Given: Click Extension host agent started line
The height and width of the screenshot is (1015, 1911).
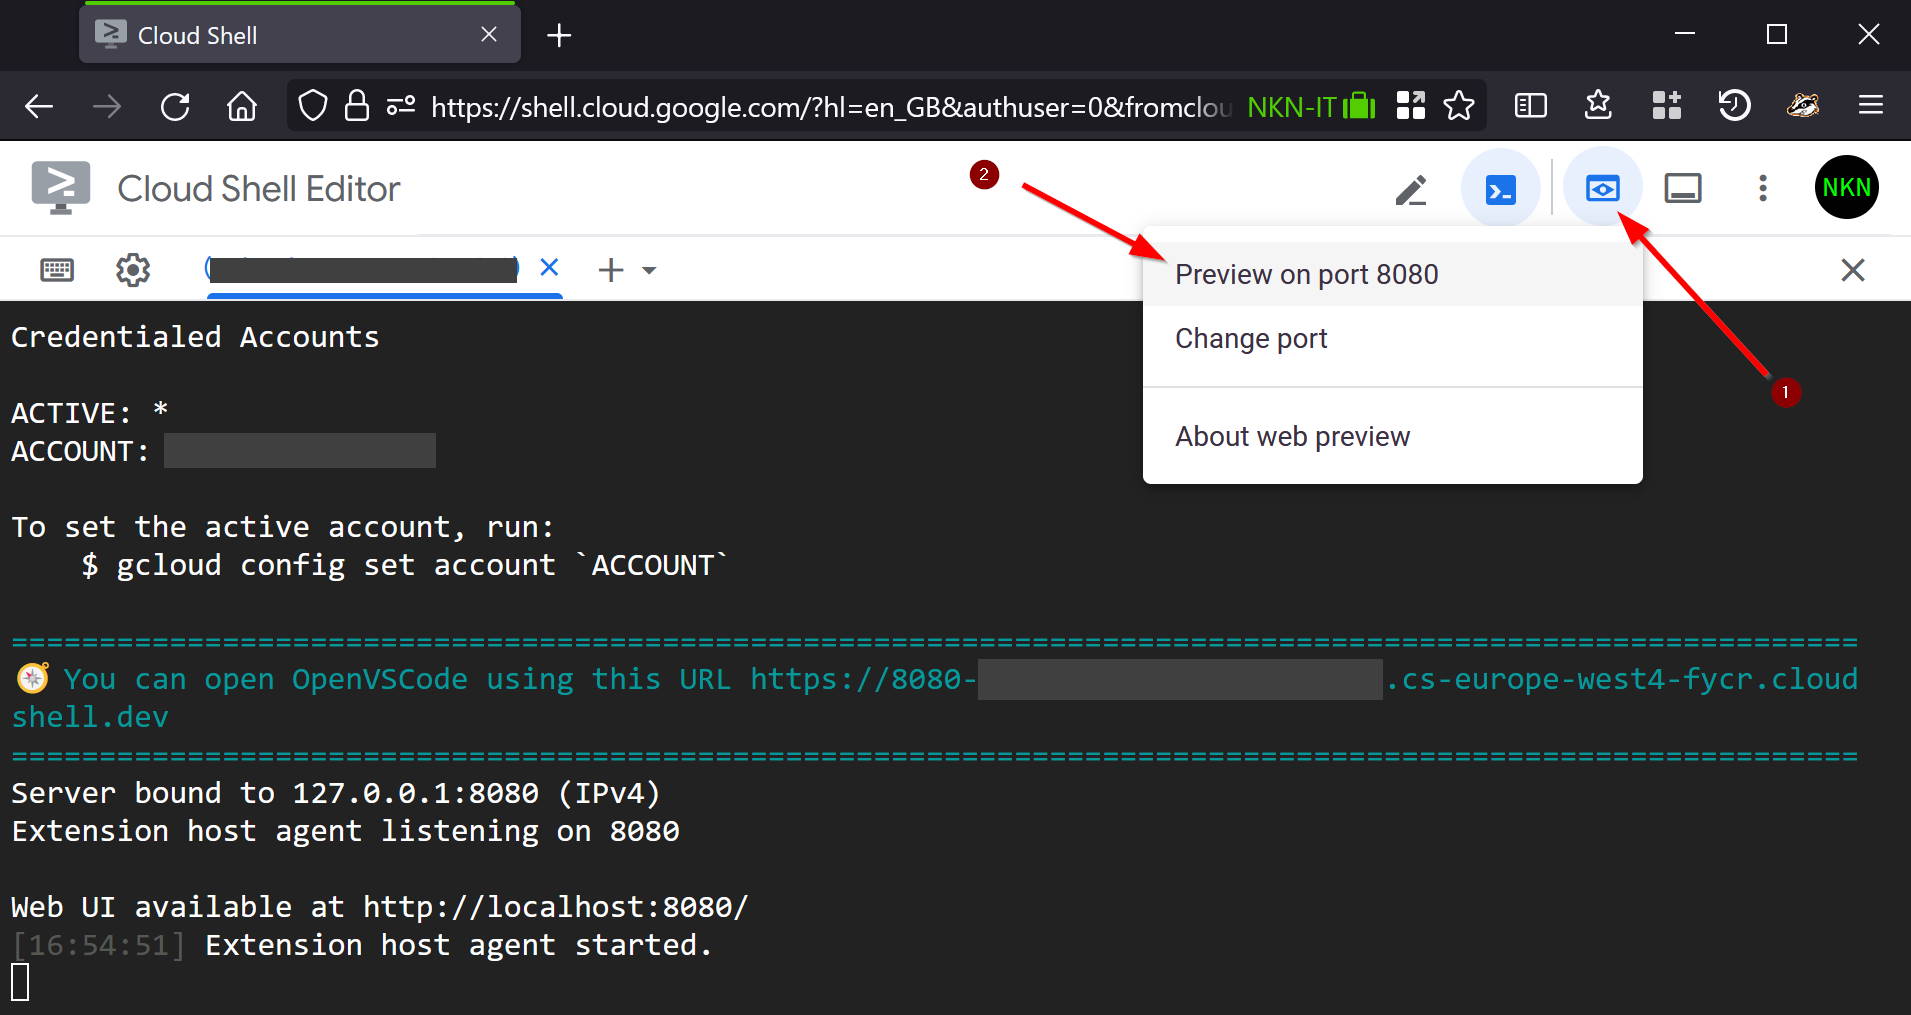Looking at the screenshot, I should coord(458,945).
